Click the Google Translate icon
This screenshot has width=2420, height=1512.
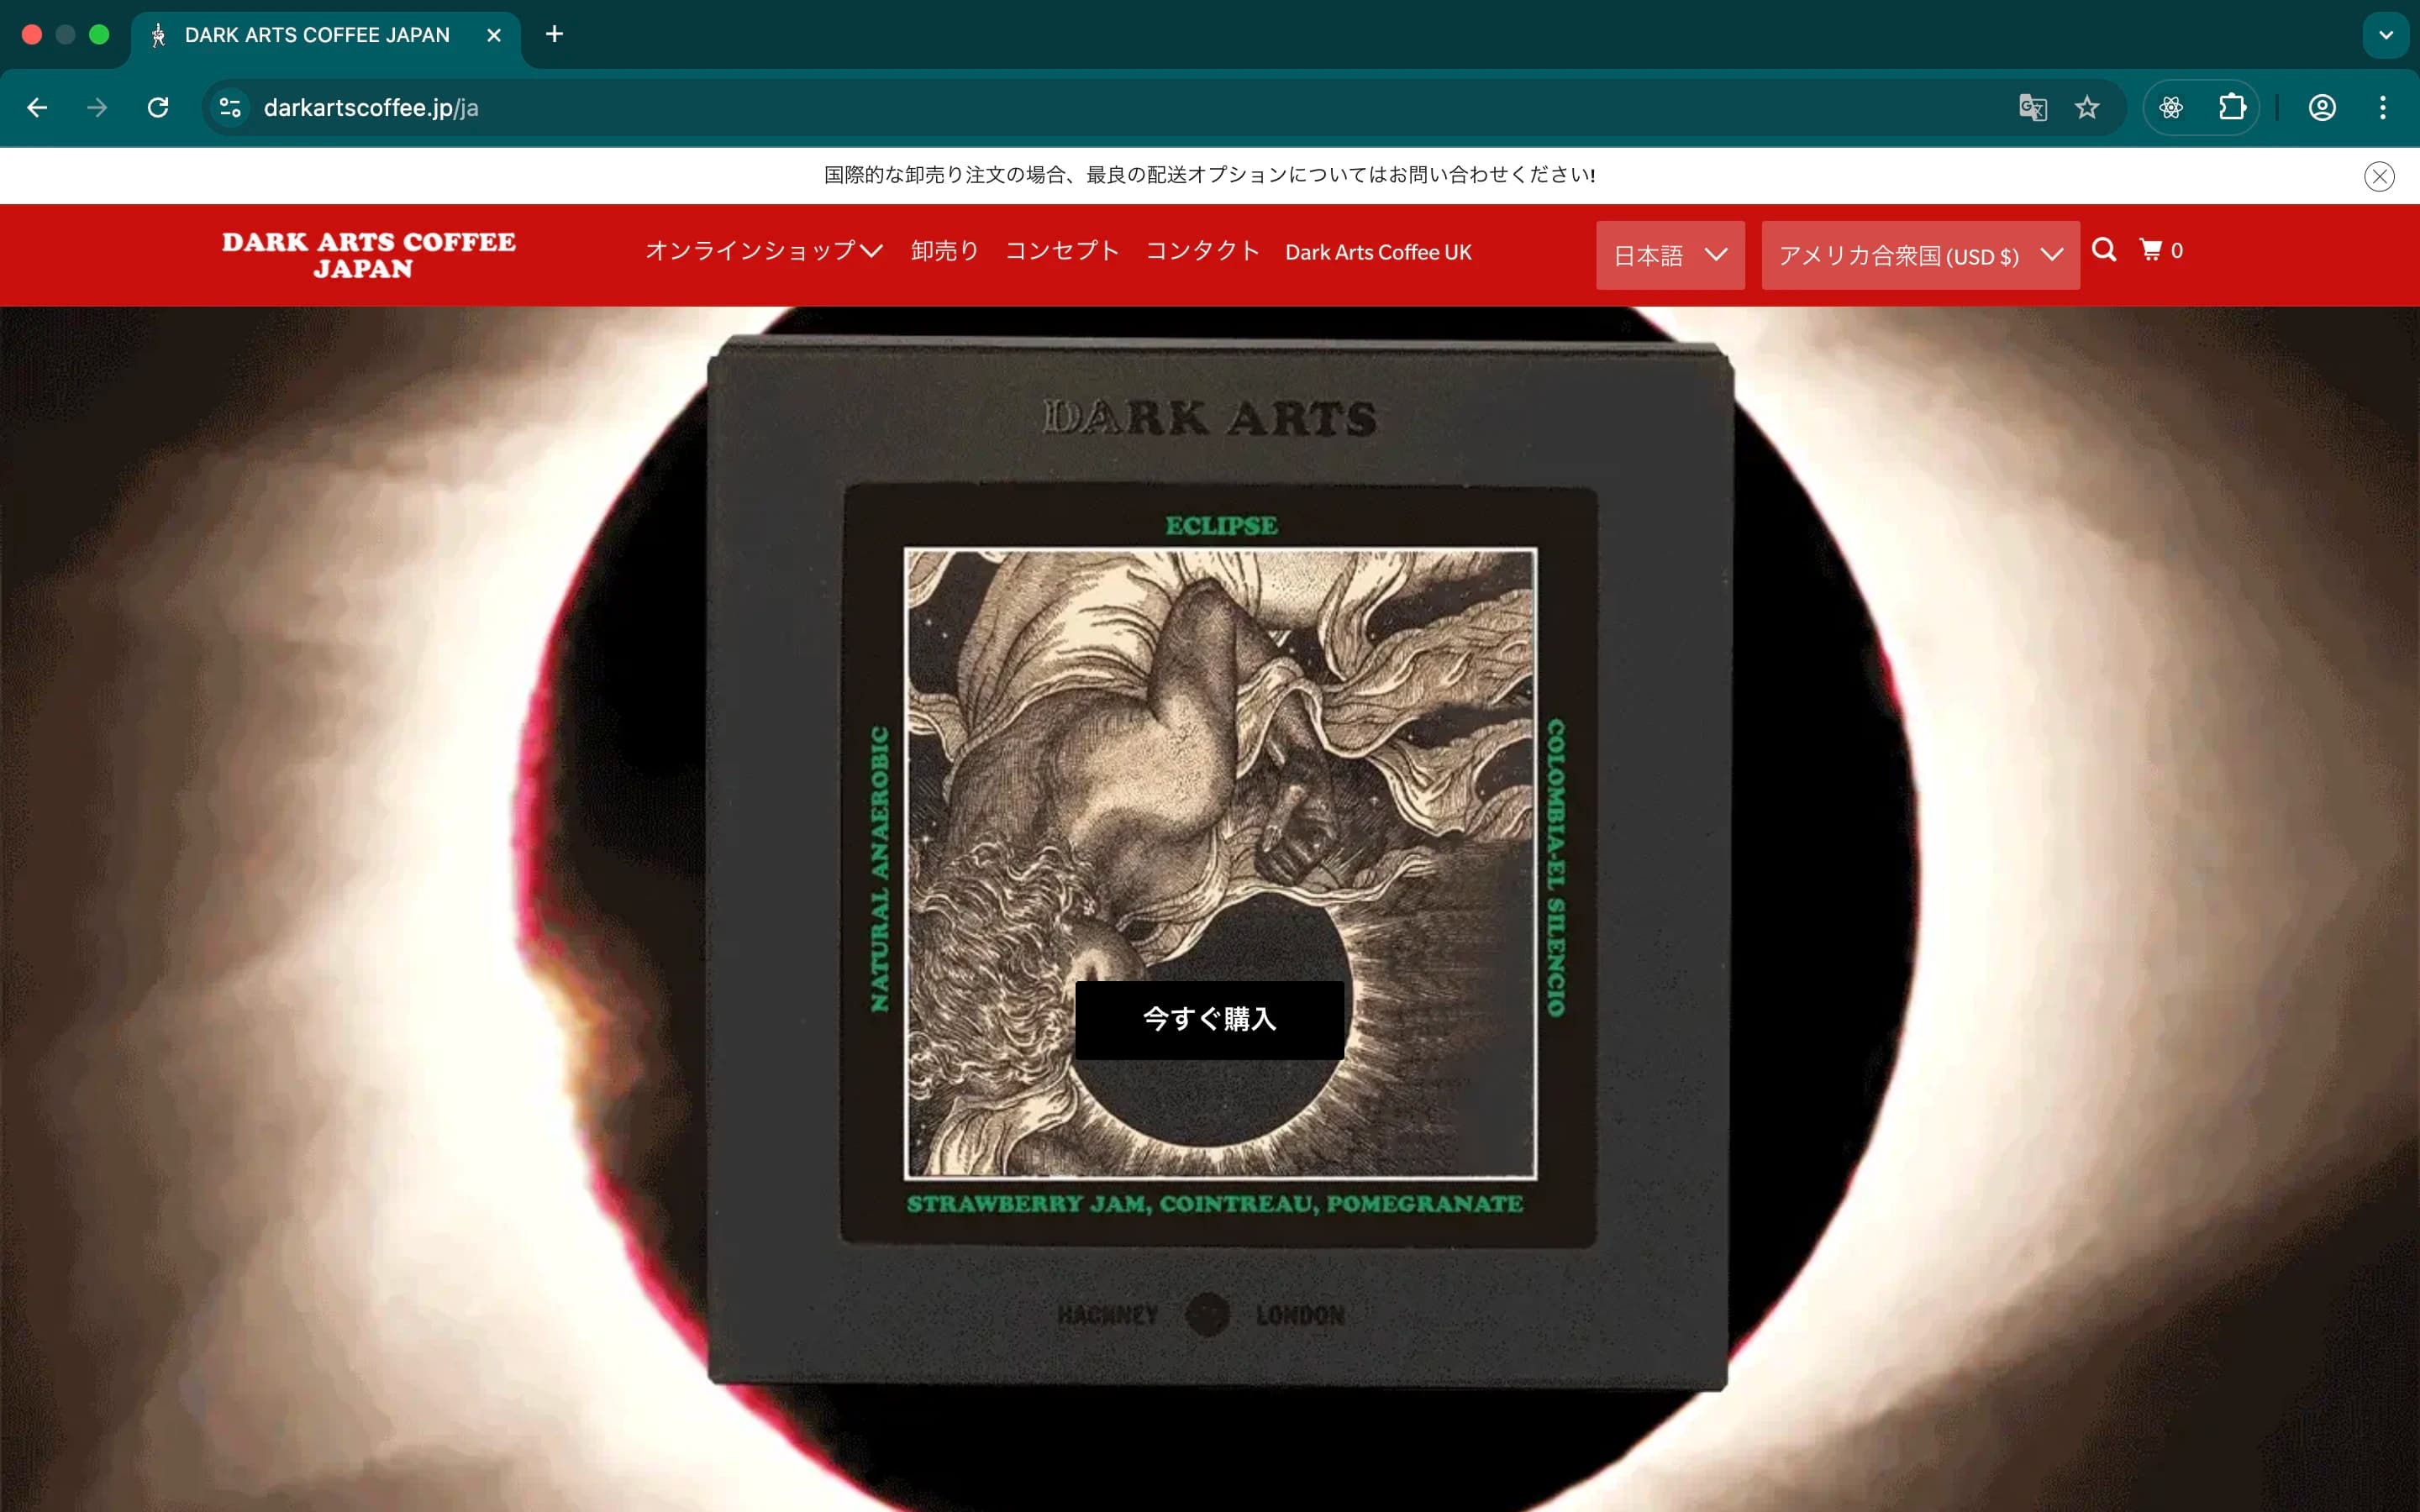[x=2032, y=107]
